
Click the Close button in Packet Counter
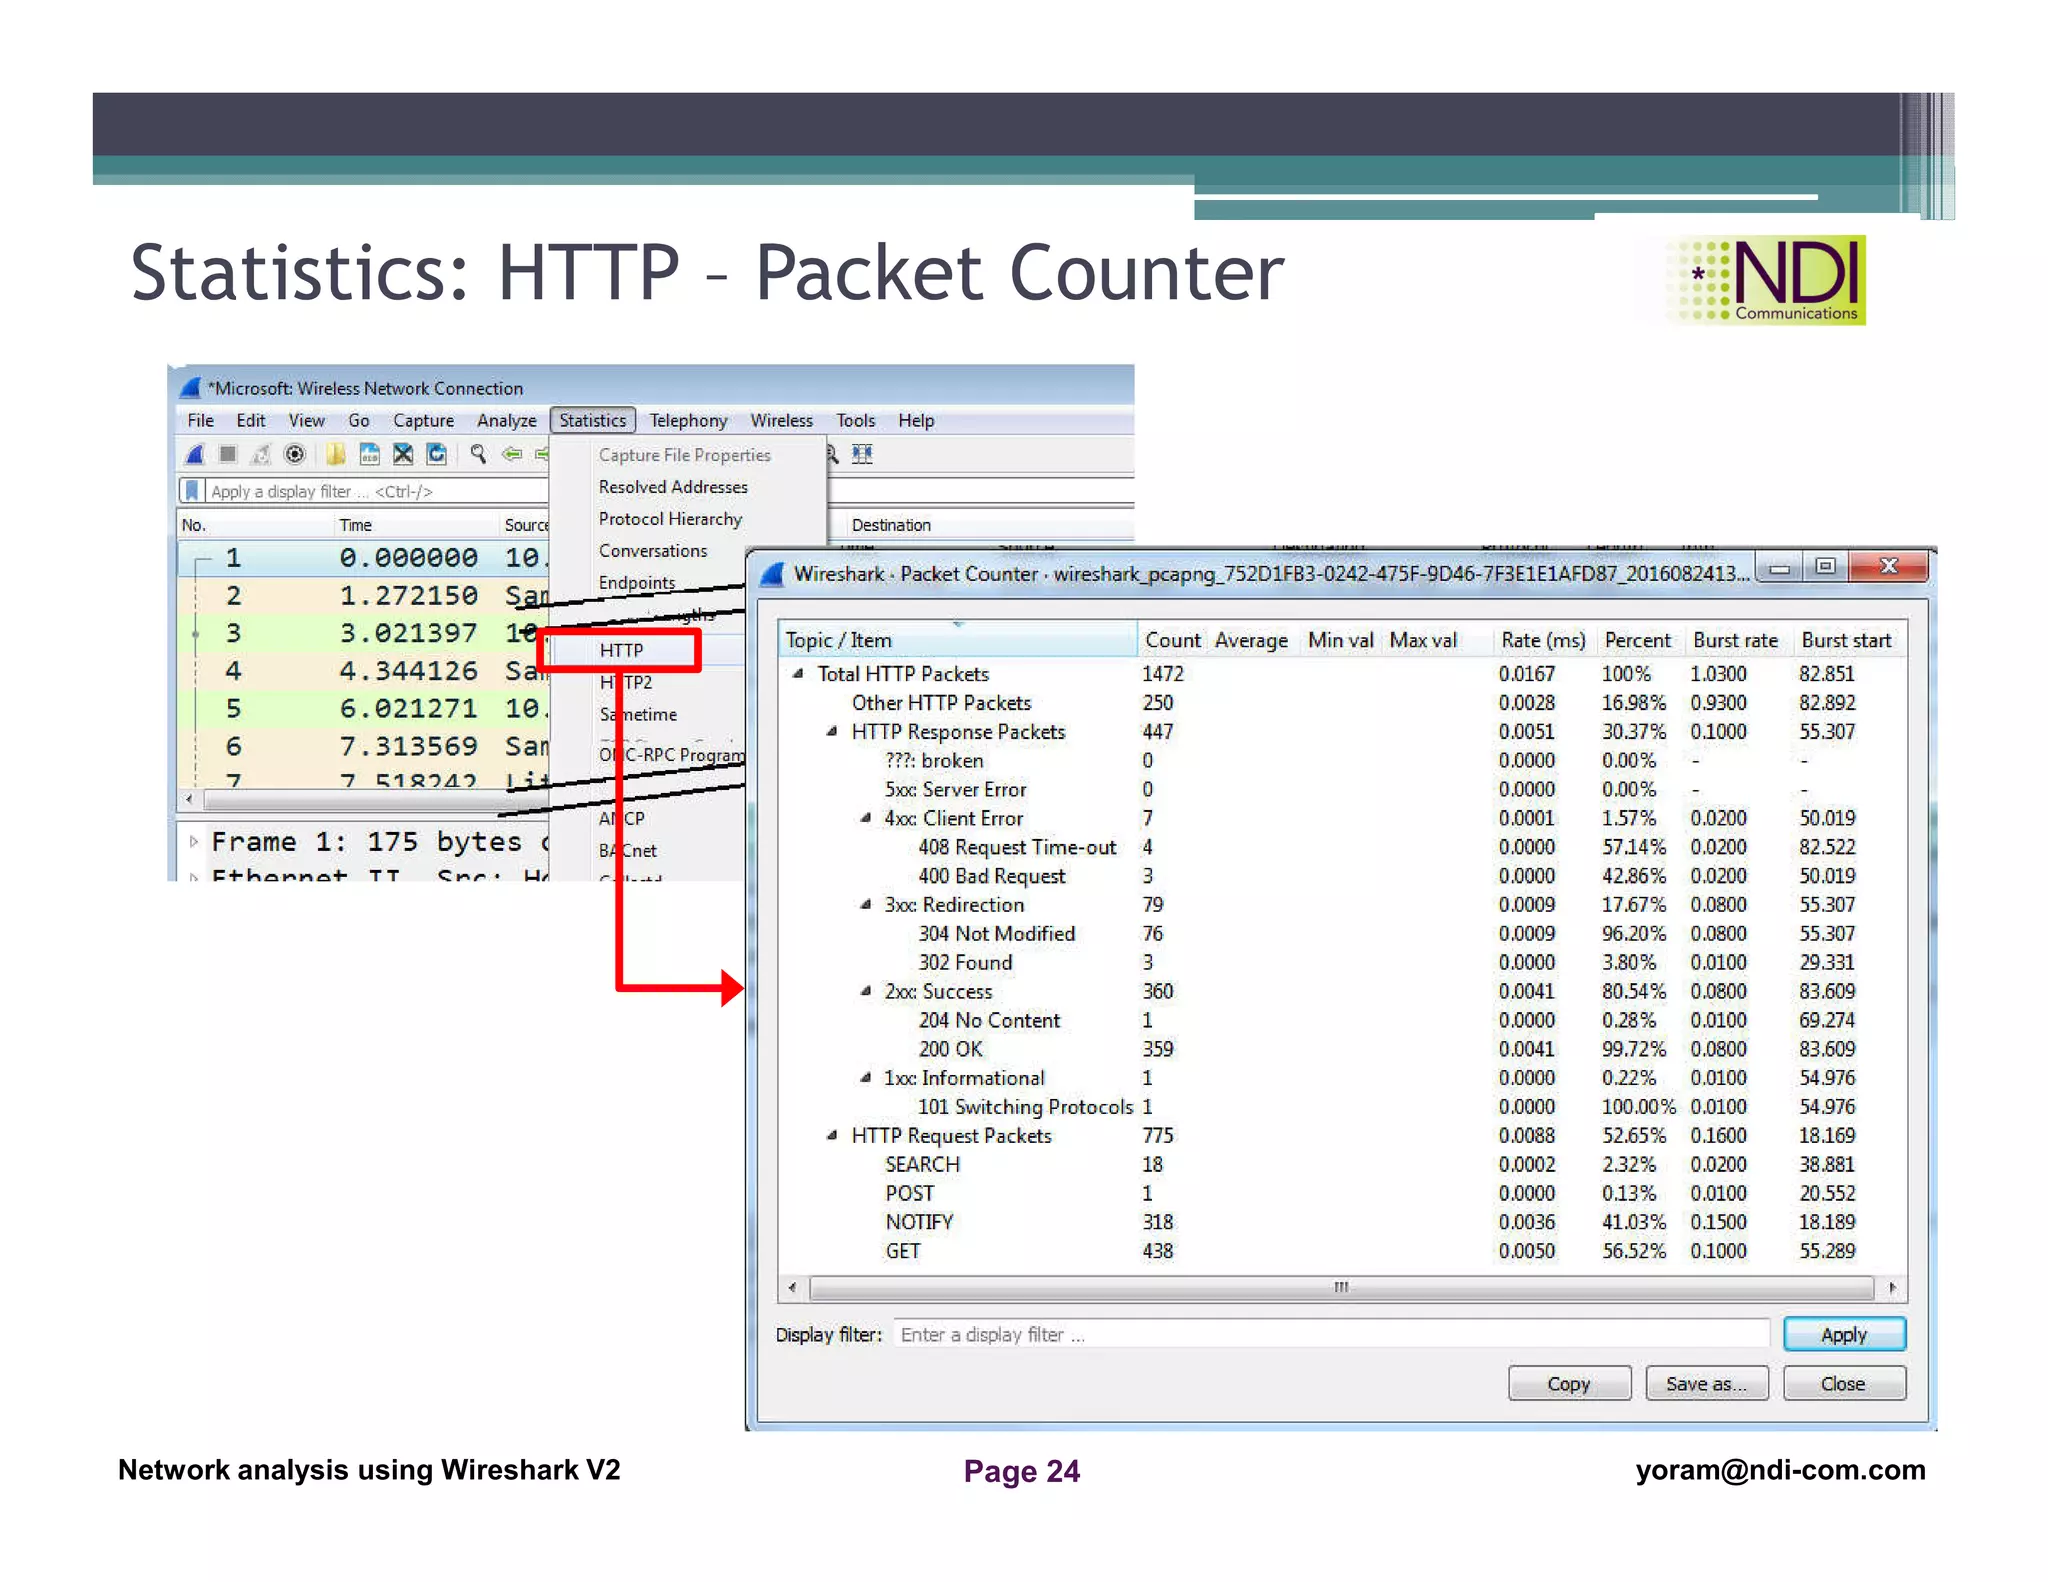pyautogui.click(x=1844, y=1384)
